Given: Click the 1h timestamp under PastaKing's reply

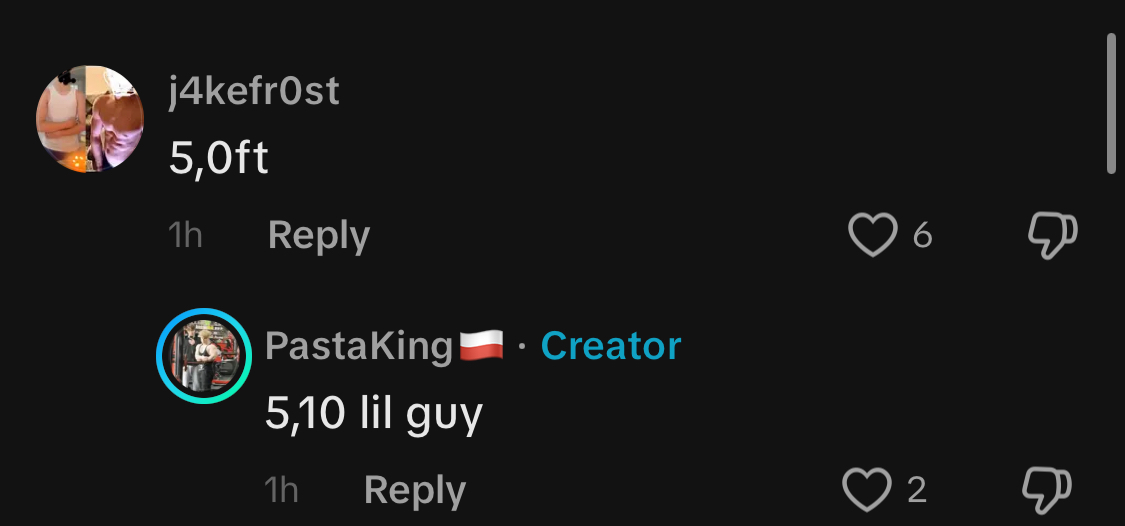Looking at the screenshot, I should (x=281, y=491).
